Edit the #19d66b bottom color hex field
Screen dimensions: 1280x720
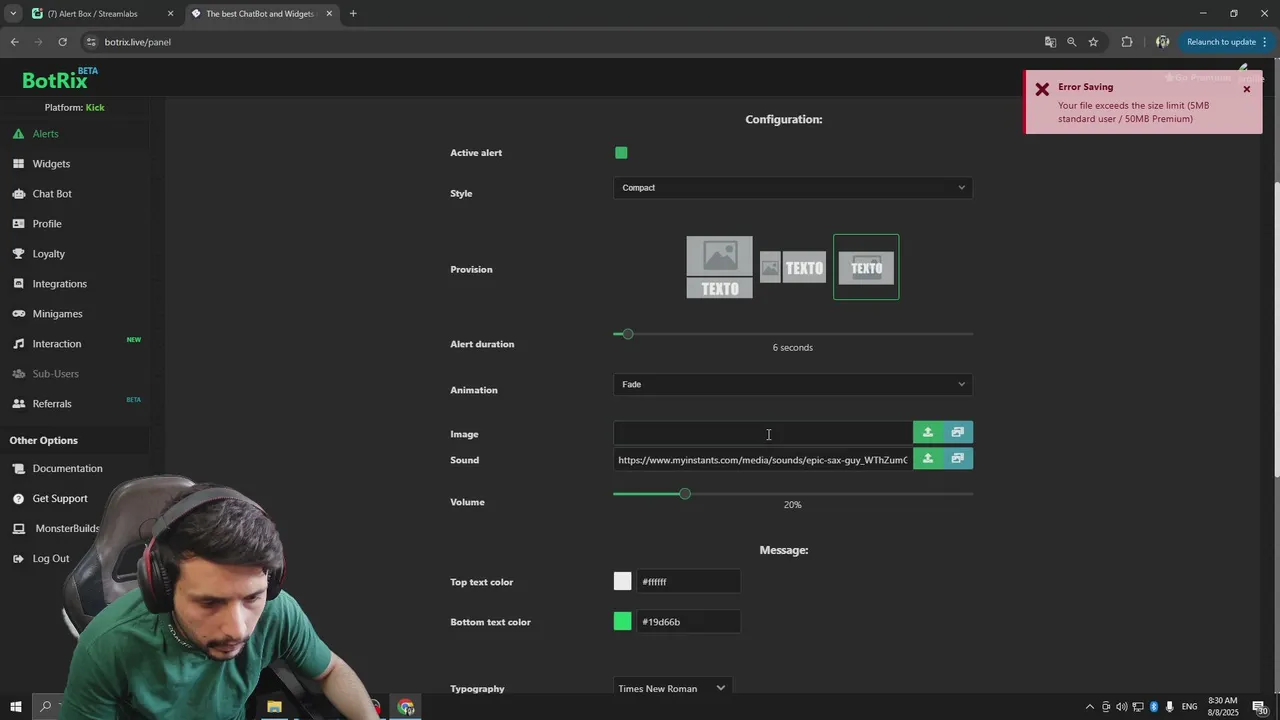click(688, 621)
